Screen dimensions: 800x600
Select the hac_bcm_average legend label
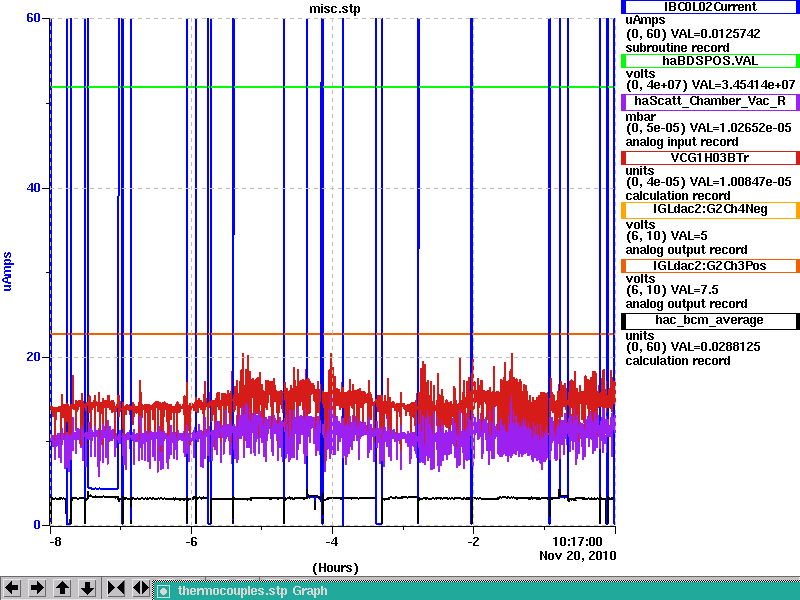710,320
